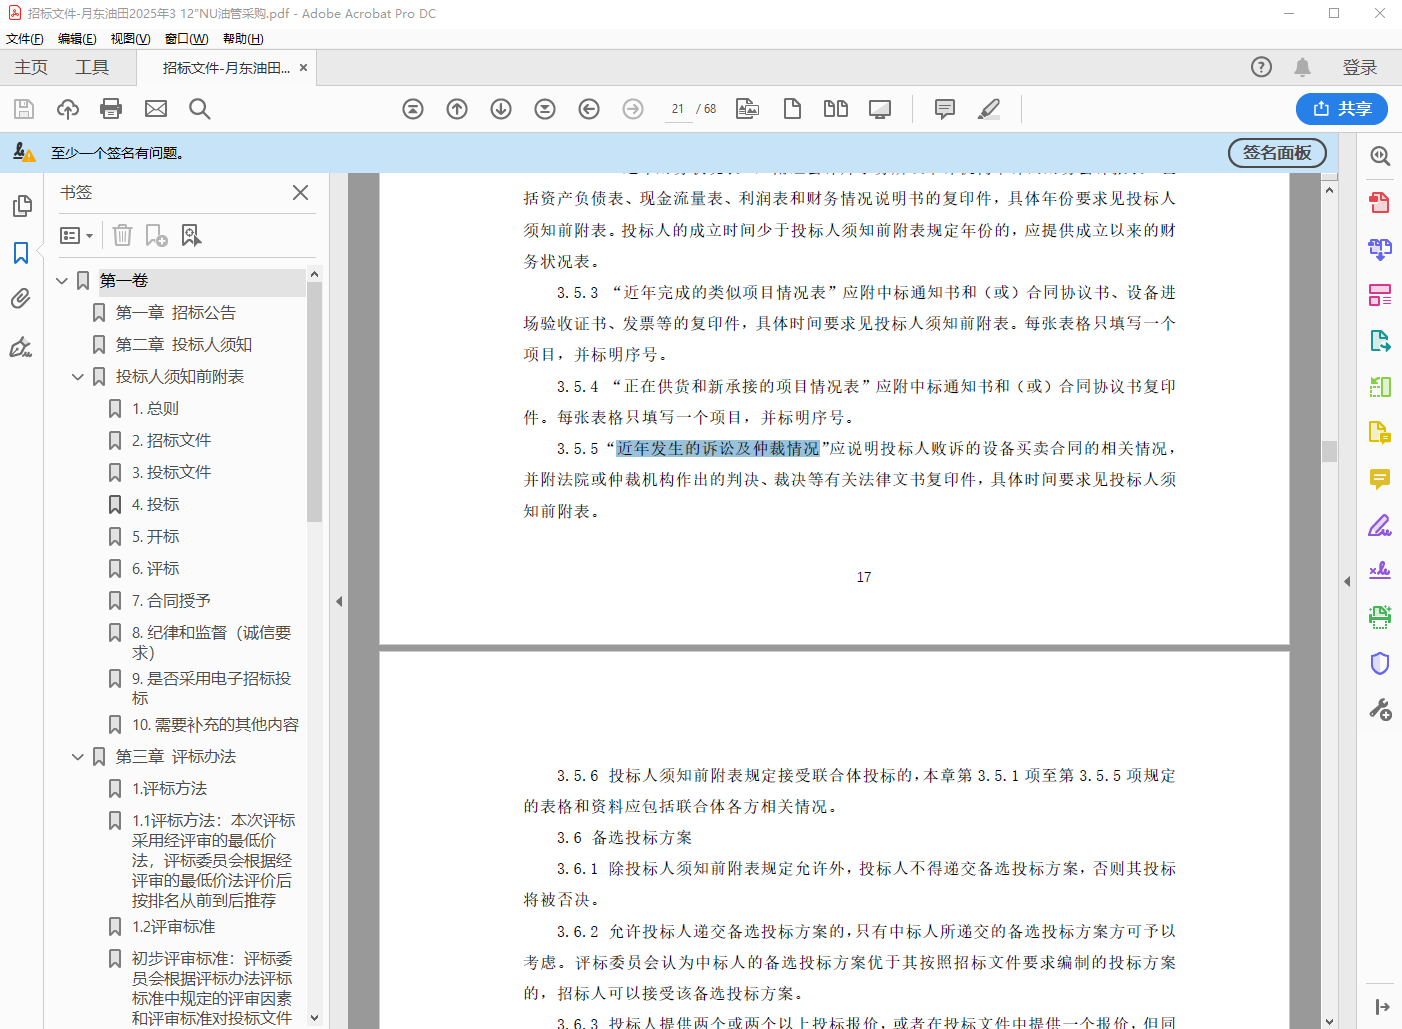Image resolution: width=1402 pixels, height=1029 pixels.
Task: Collapse the 第三章 评标办法 bookmark
Action: pos(78,757)
